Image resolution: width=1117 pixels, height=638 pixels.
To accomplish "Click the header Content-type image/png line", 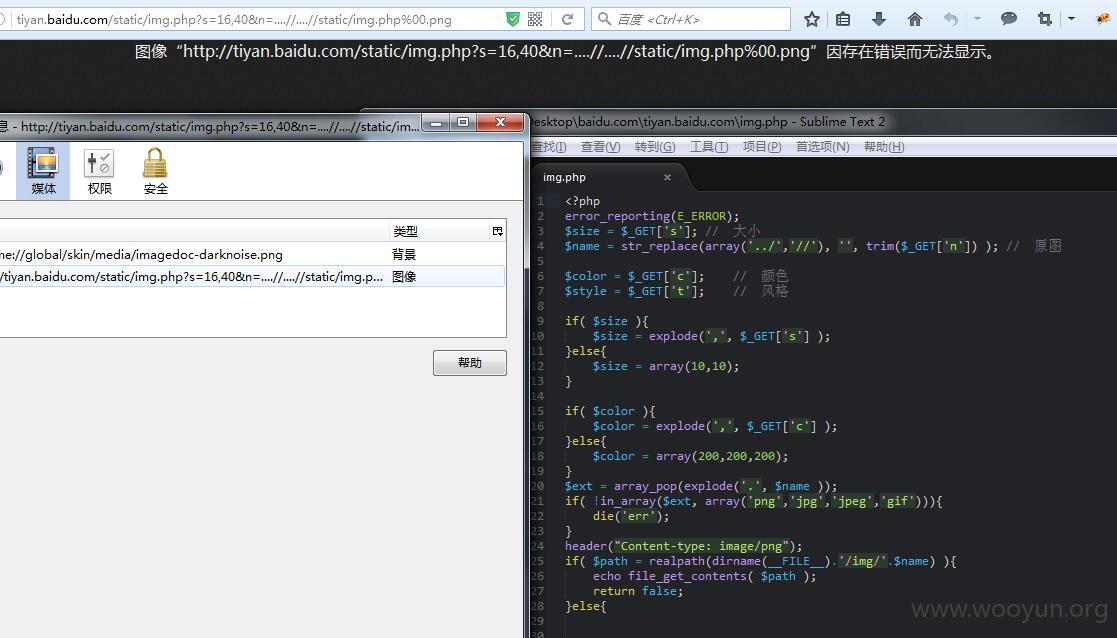I will pyautogui.click(x=683, y=546).
